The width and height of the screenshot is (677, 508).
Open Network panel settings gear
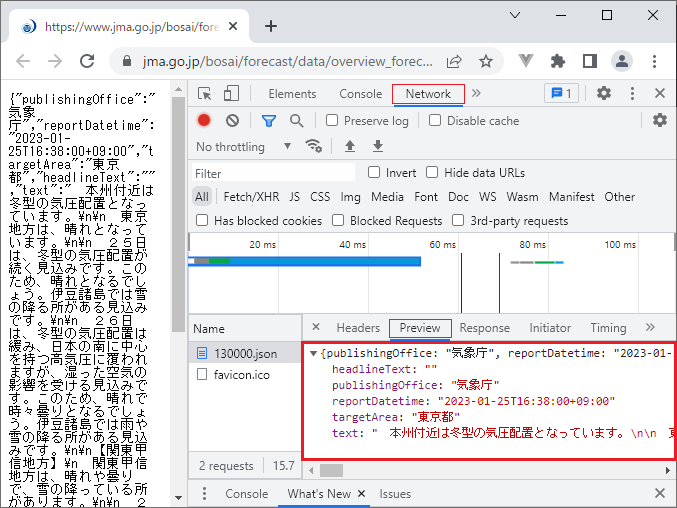[659, 120]
